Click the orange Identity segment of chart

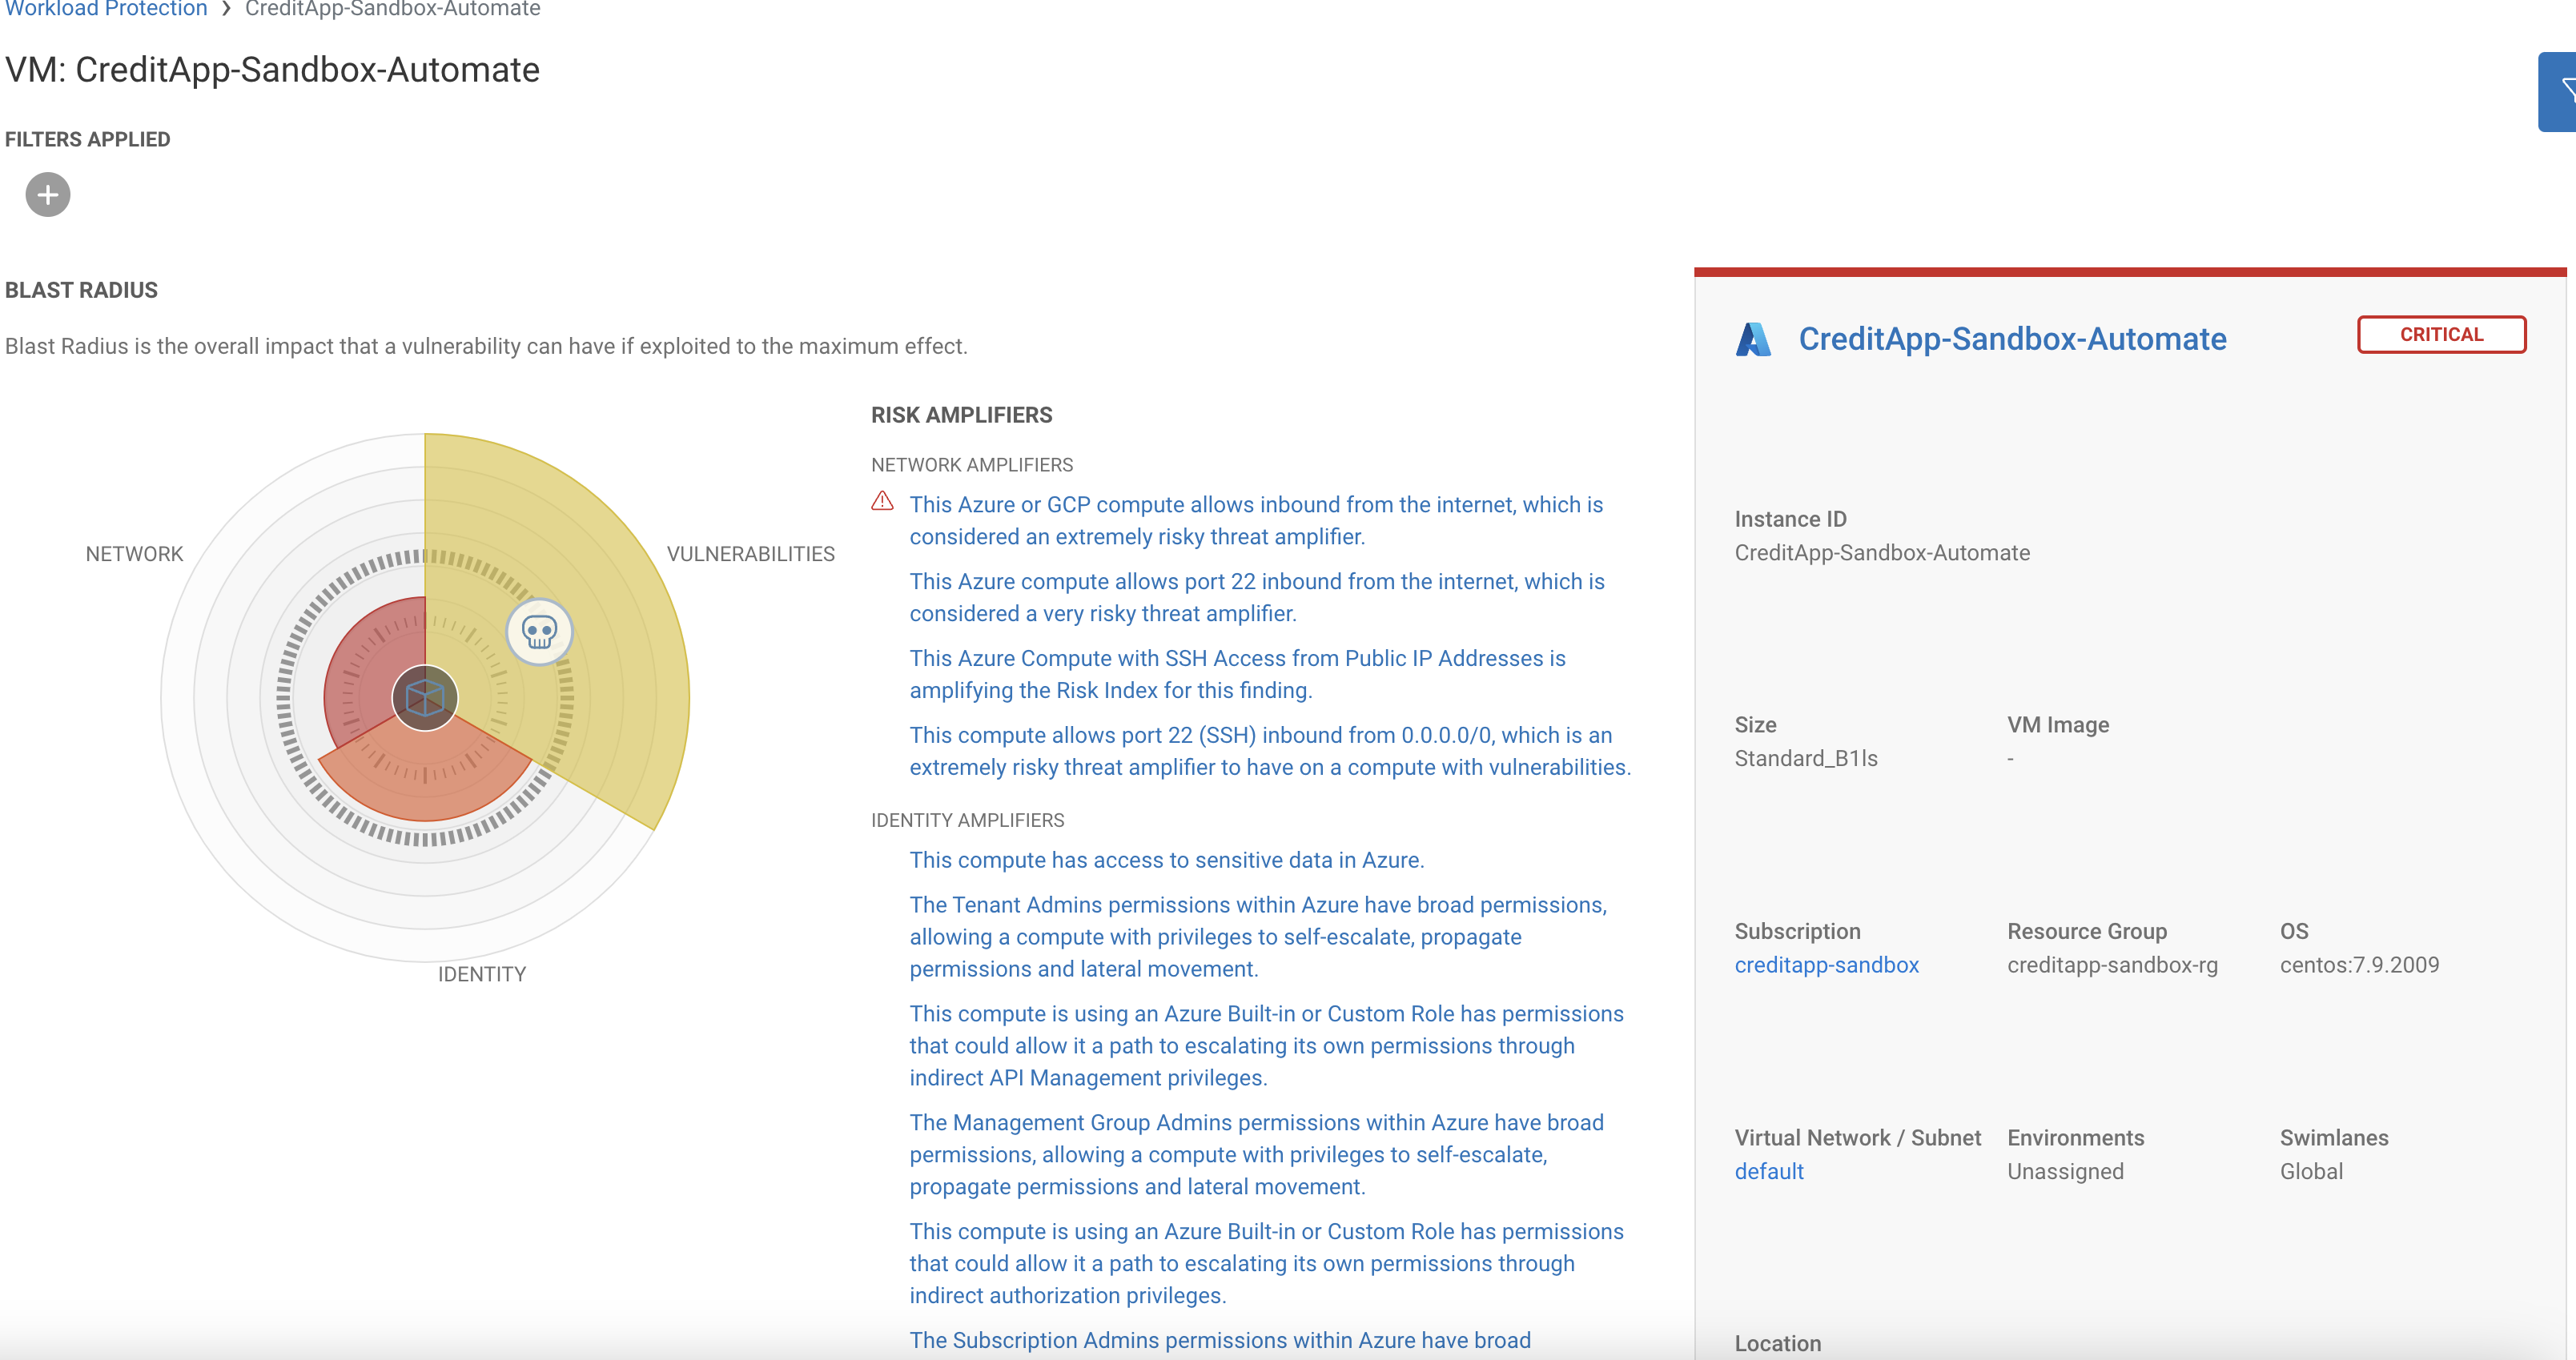click(x=425, y=775)
